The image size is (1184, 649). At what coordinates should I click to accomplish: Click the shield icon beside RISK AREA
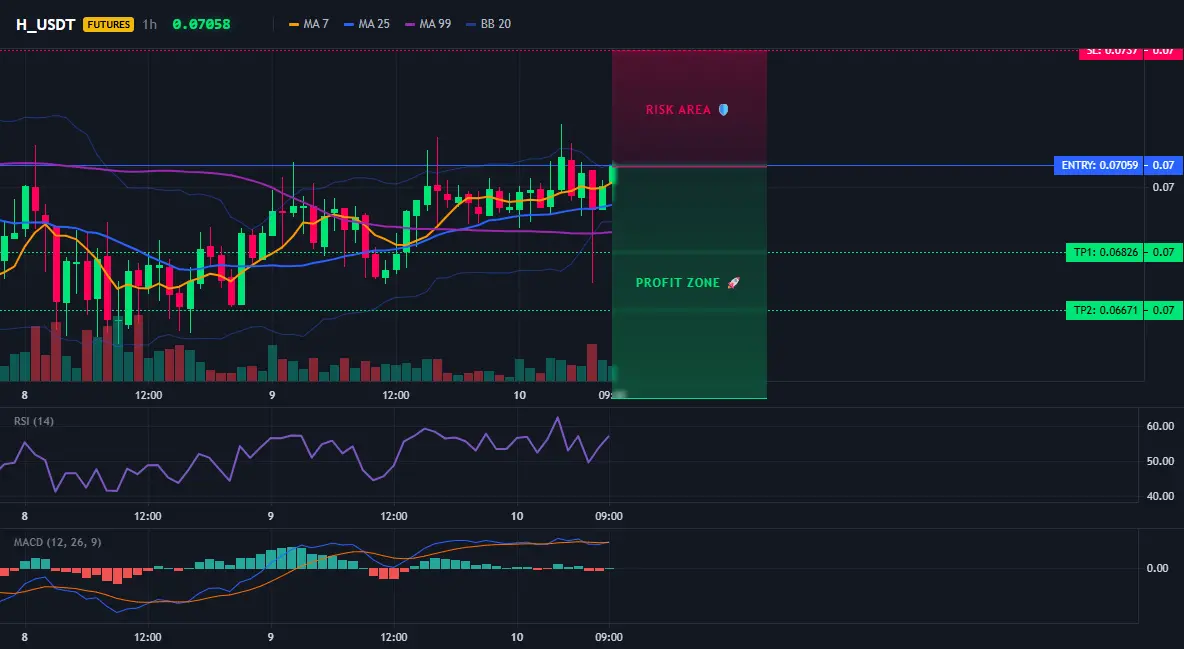pos(723,110)
